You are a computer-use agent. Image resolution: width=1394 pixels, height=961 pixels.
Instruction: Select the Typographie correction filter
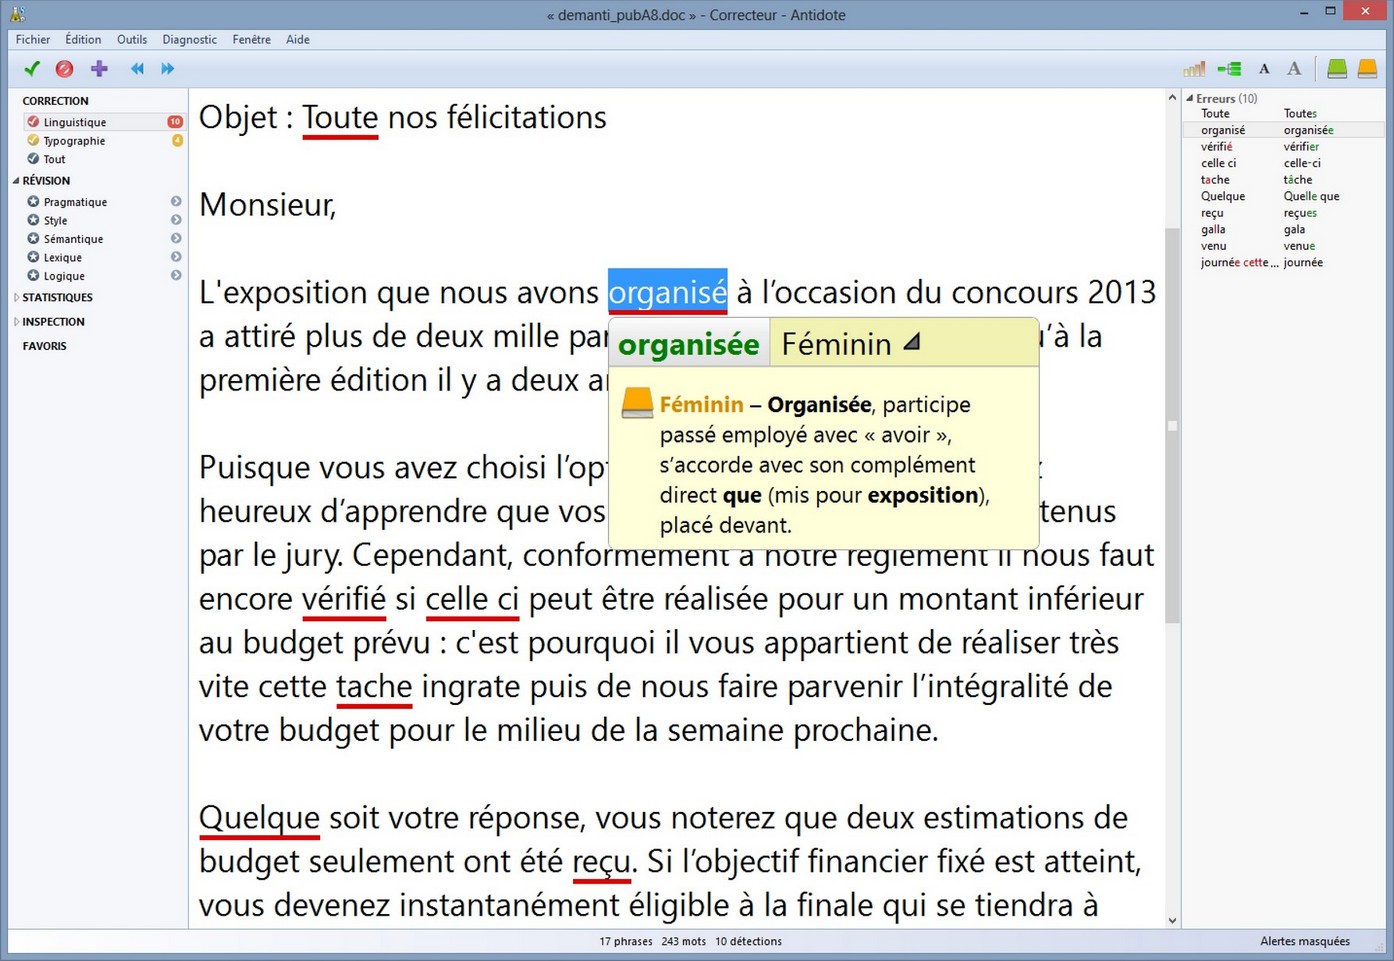[x=74, y=141]
